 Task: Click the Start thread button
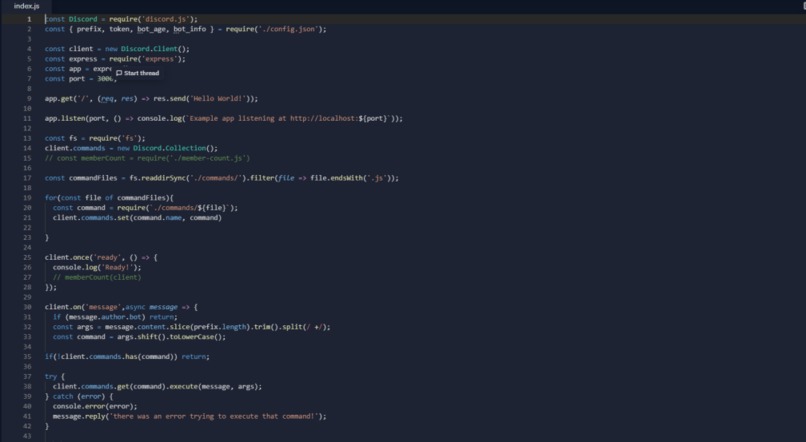(137, 73)
